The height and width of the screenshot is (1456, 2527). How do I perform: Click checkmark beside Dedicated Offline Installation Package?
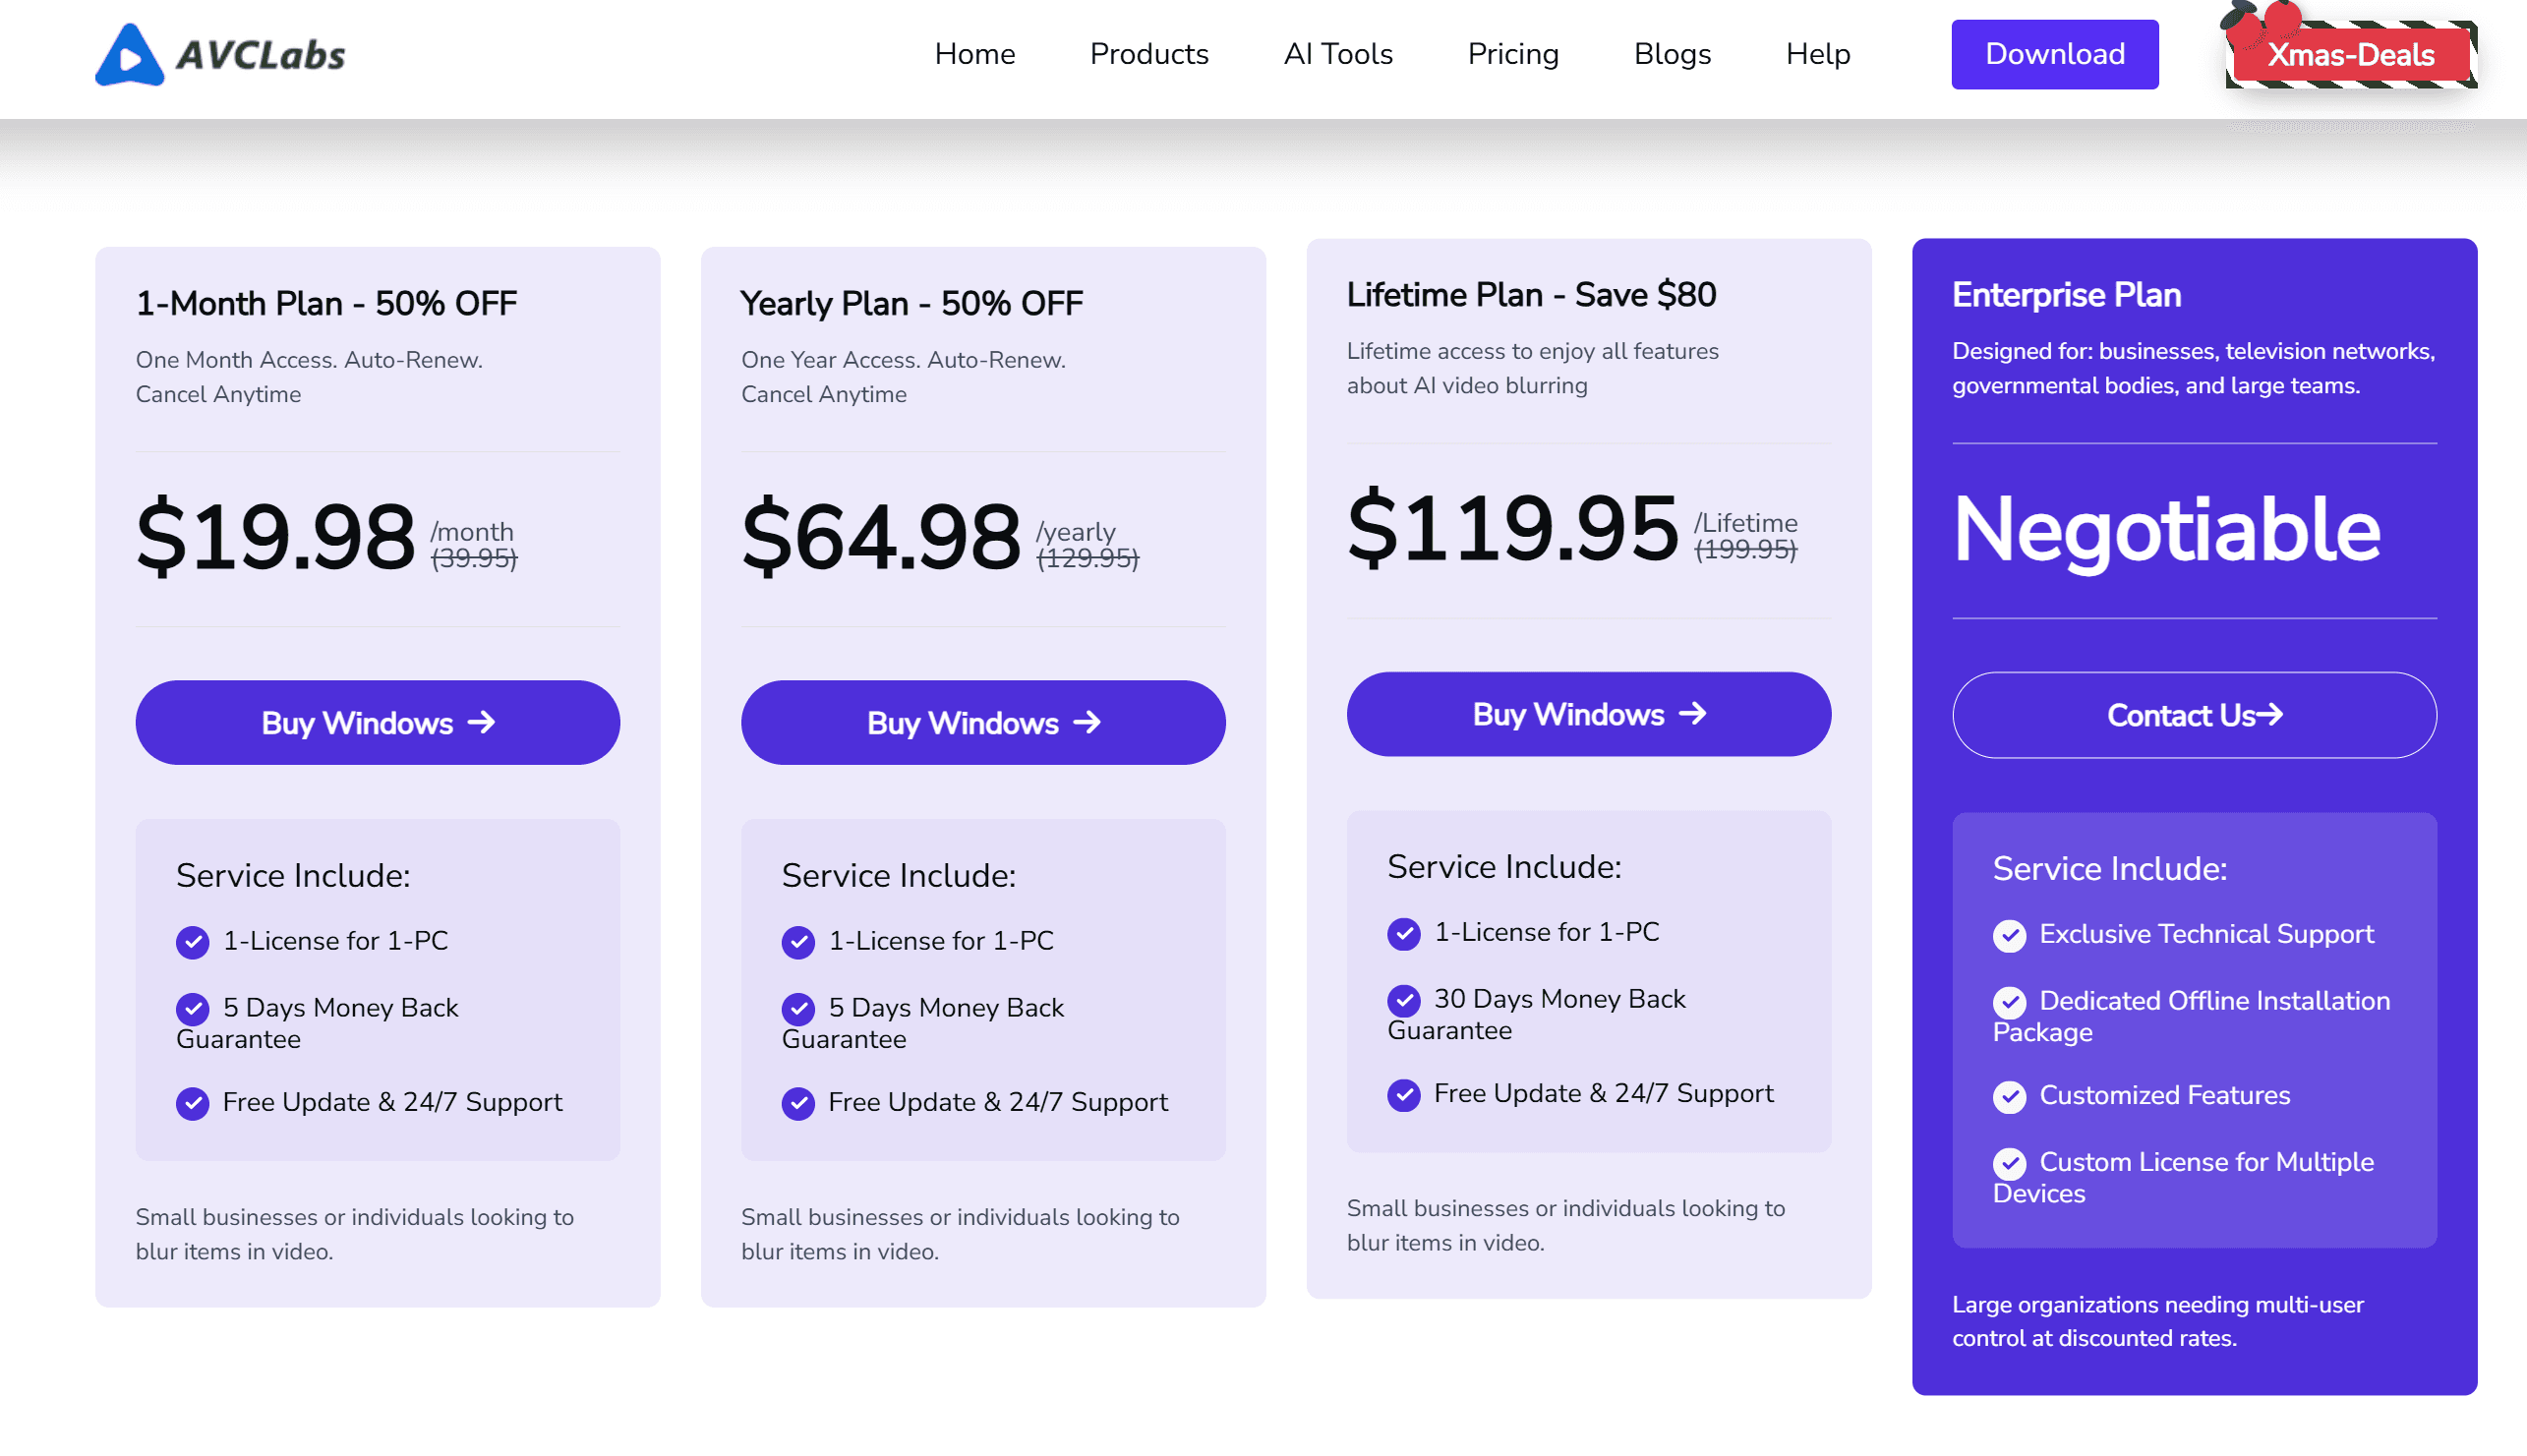2008,1002
